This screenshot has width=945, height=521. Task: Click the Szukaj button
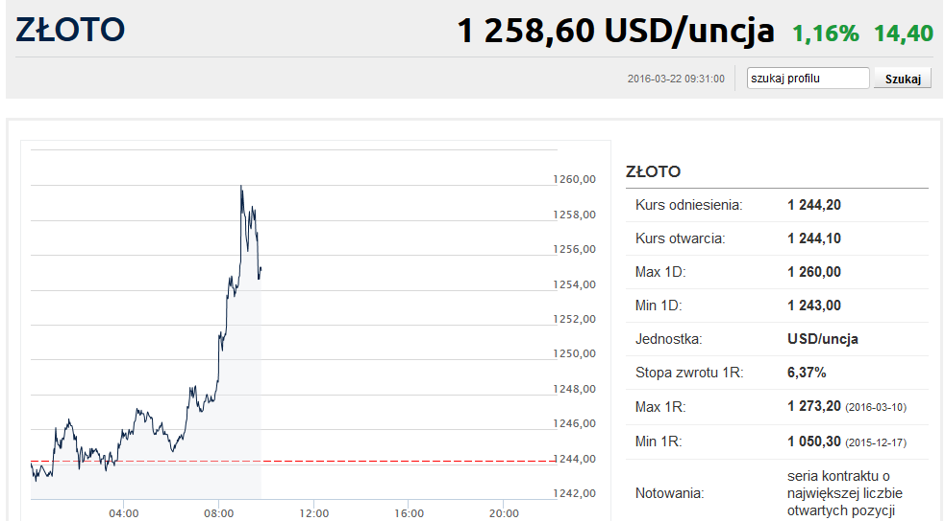pos(902,78)
